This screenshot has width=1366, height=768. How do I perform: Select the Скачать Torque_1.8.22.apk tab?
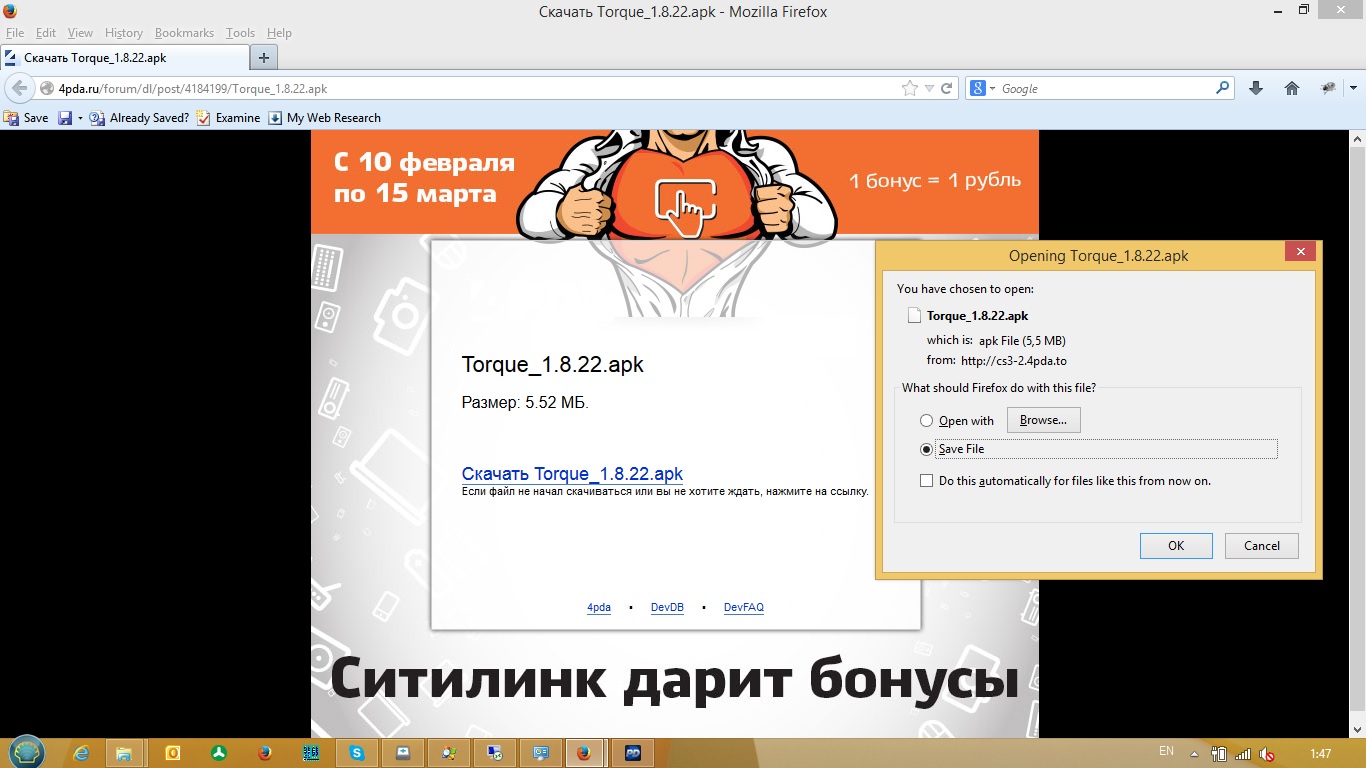click(123, 57)
